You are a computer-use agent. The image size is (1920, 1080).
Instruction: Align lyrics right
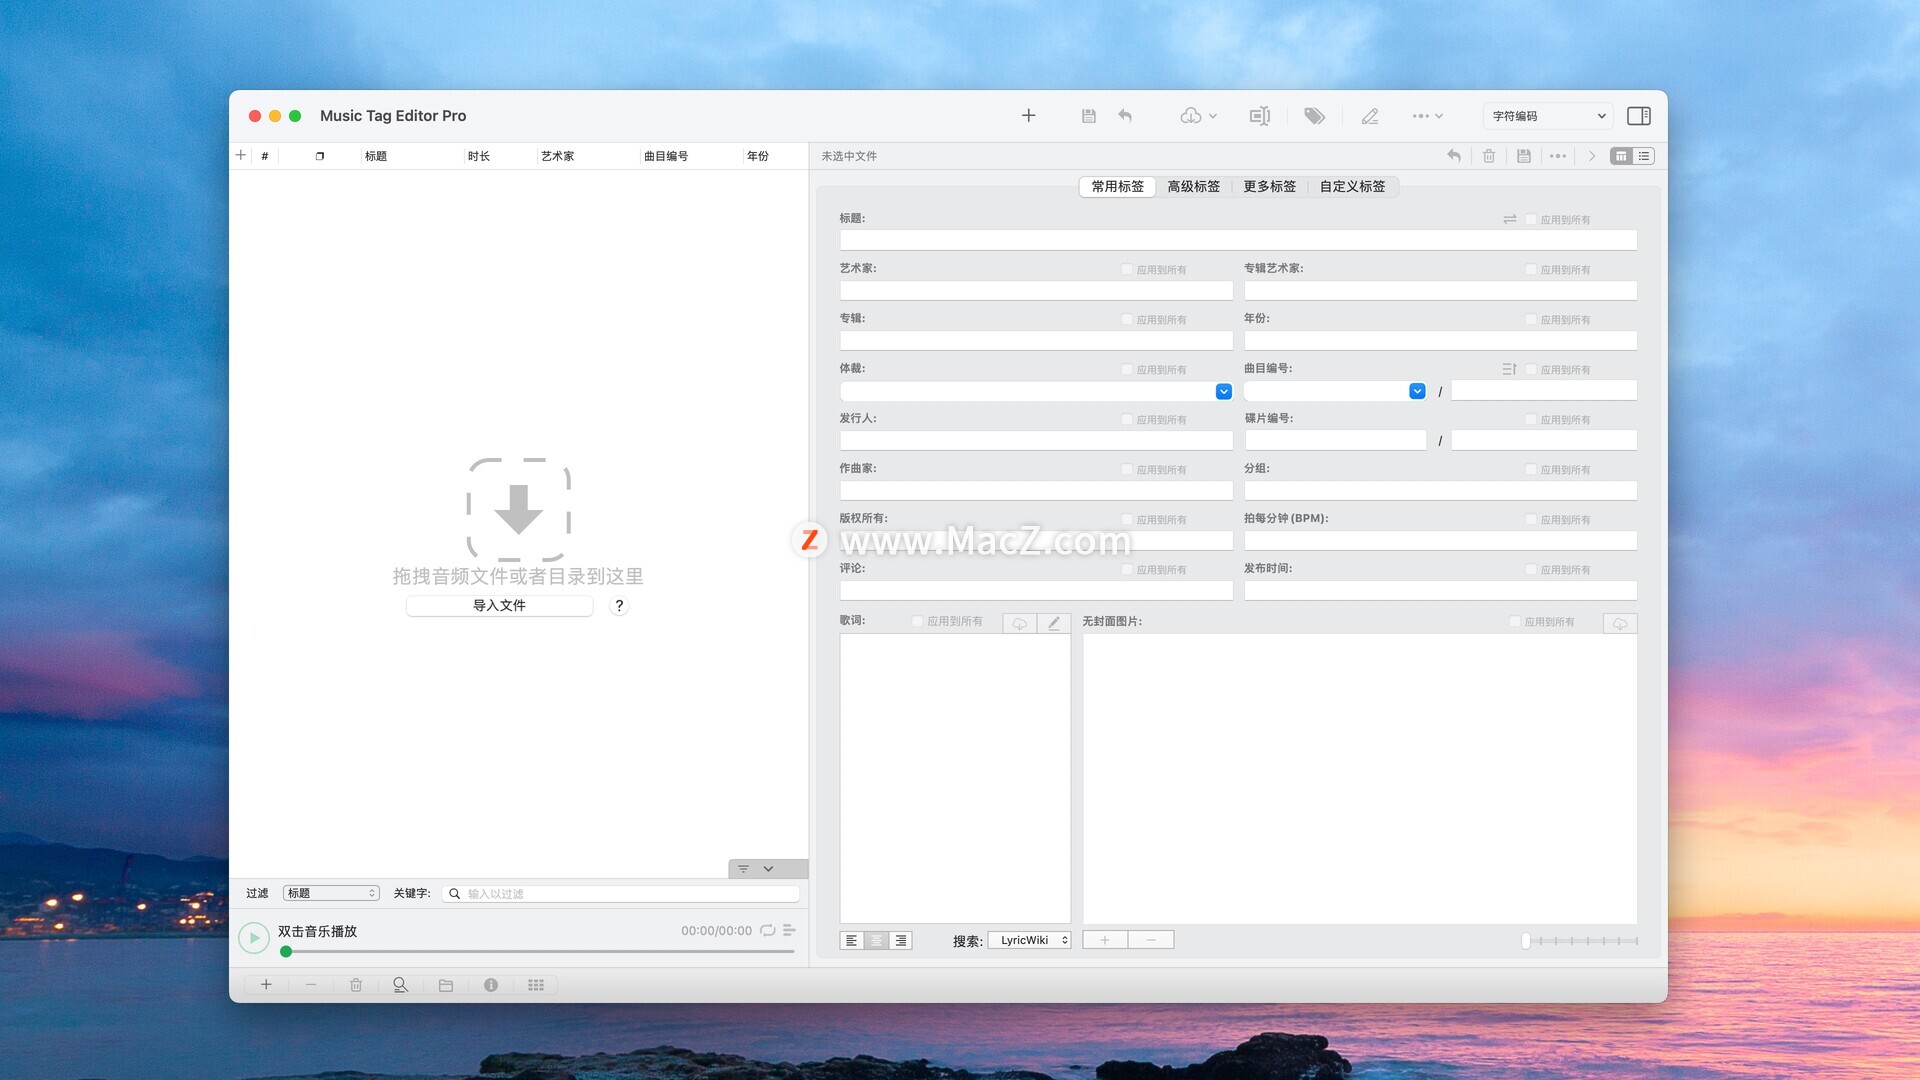(900, 940)
